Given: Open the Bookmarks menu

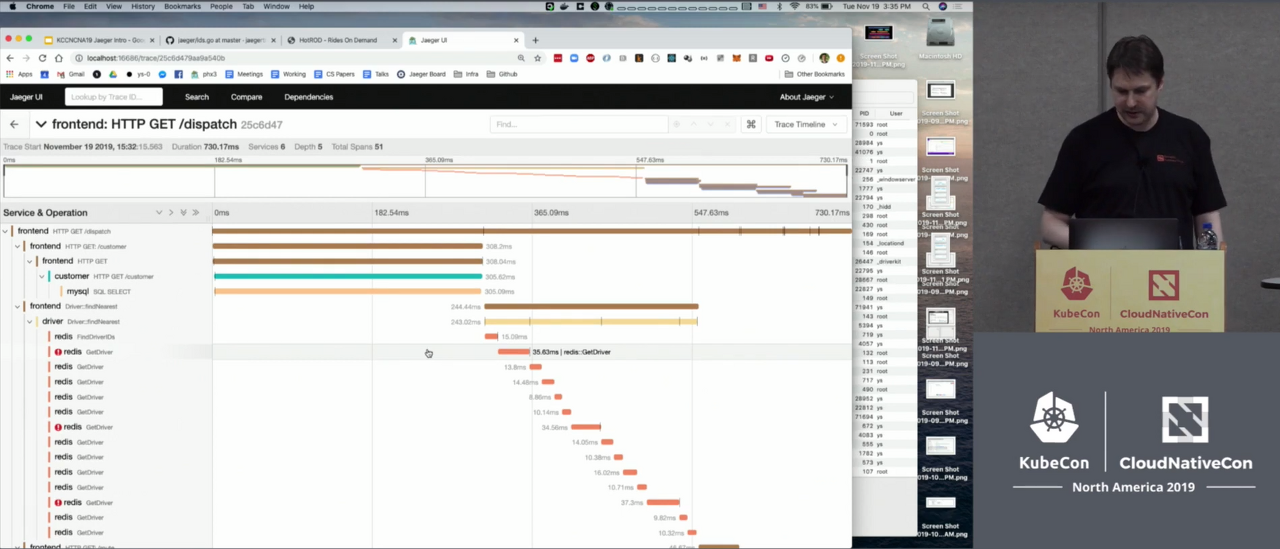Looking at the screenshot, I should click(183, 6).
